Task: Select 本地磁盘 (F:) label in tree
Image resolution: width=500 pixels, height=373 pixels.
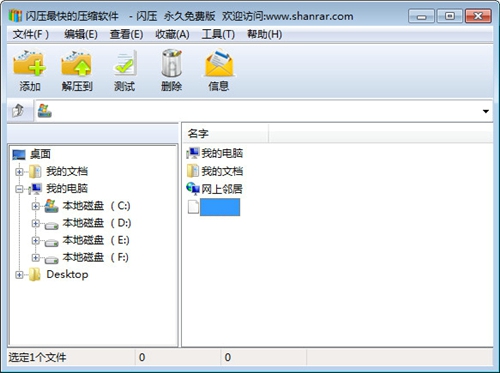Action: pyautogui.click(x=96, y=257)
